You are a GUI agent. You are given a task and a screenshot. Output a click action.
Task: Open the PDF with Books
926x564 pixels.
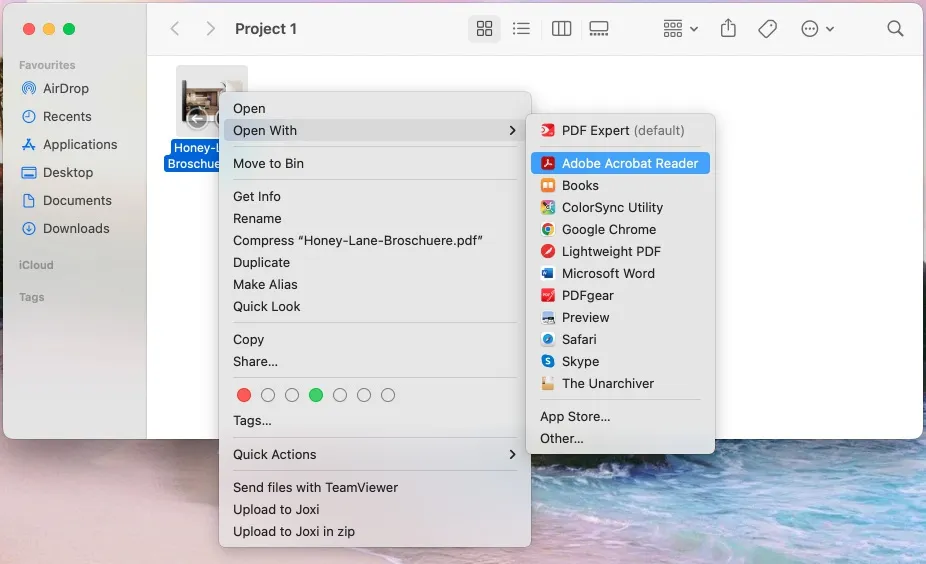tap(620, 185)
